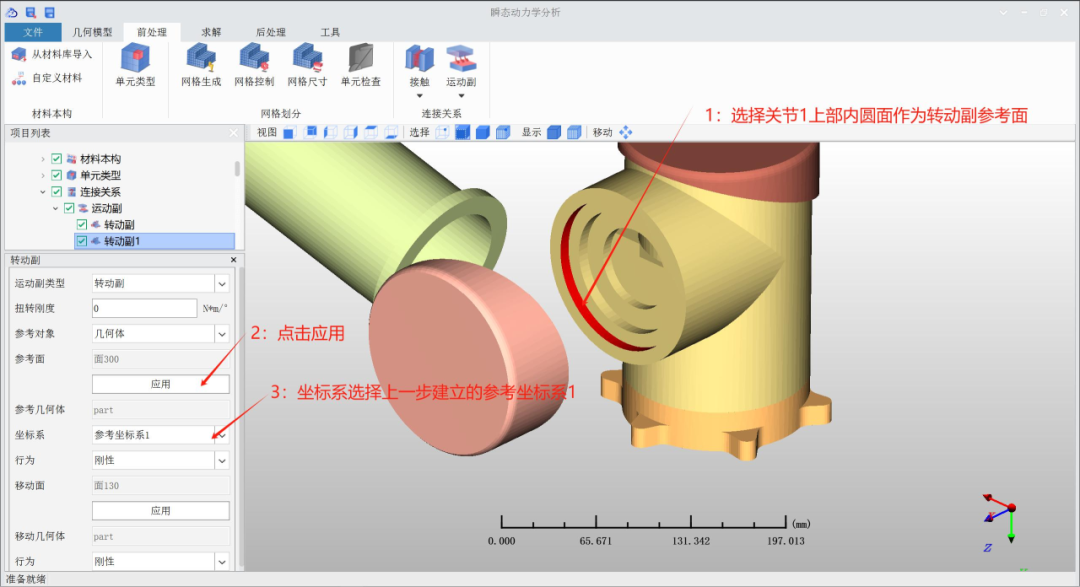The image size is (1080, 587).
Task: Toggle the 单元类型 checkbox in project tree
Action: pyautogui.click(x=56, y=176)
